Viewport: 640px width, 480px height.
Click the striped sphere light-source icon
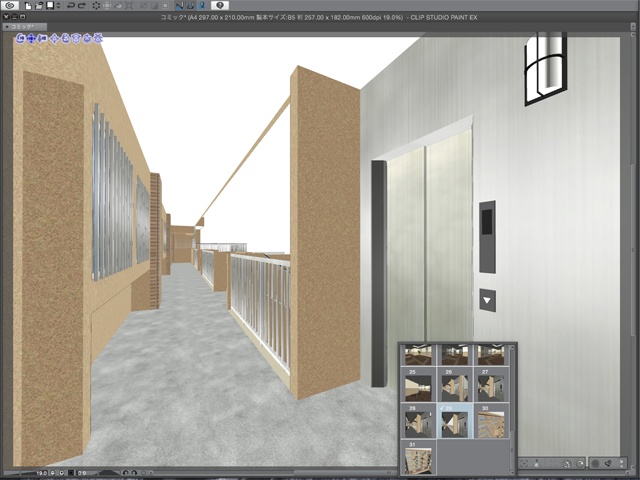596,463
